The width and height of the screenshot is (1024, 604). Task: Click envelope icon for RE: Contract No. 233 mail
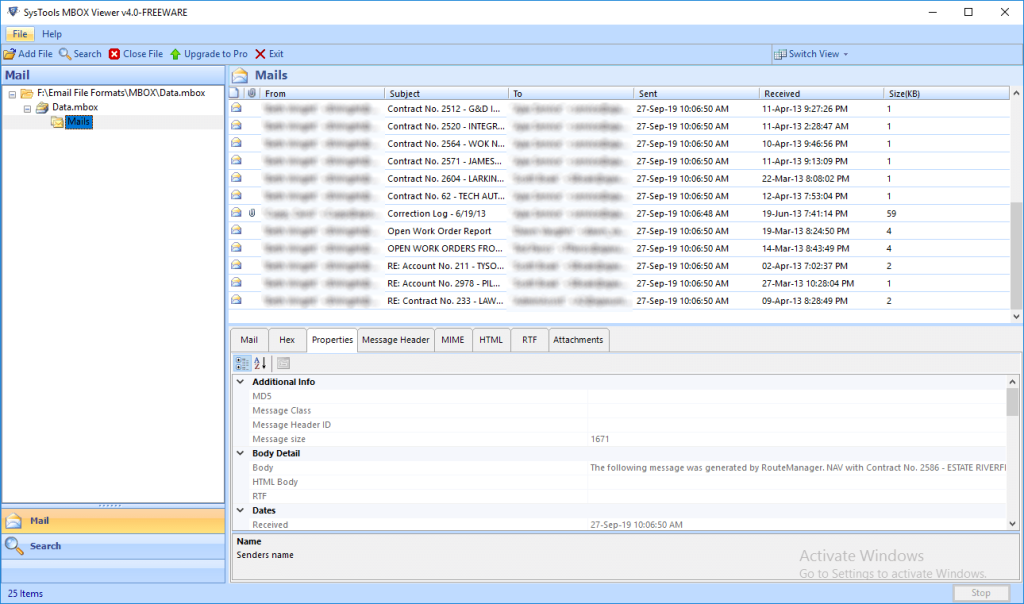(236, 300)
